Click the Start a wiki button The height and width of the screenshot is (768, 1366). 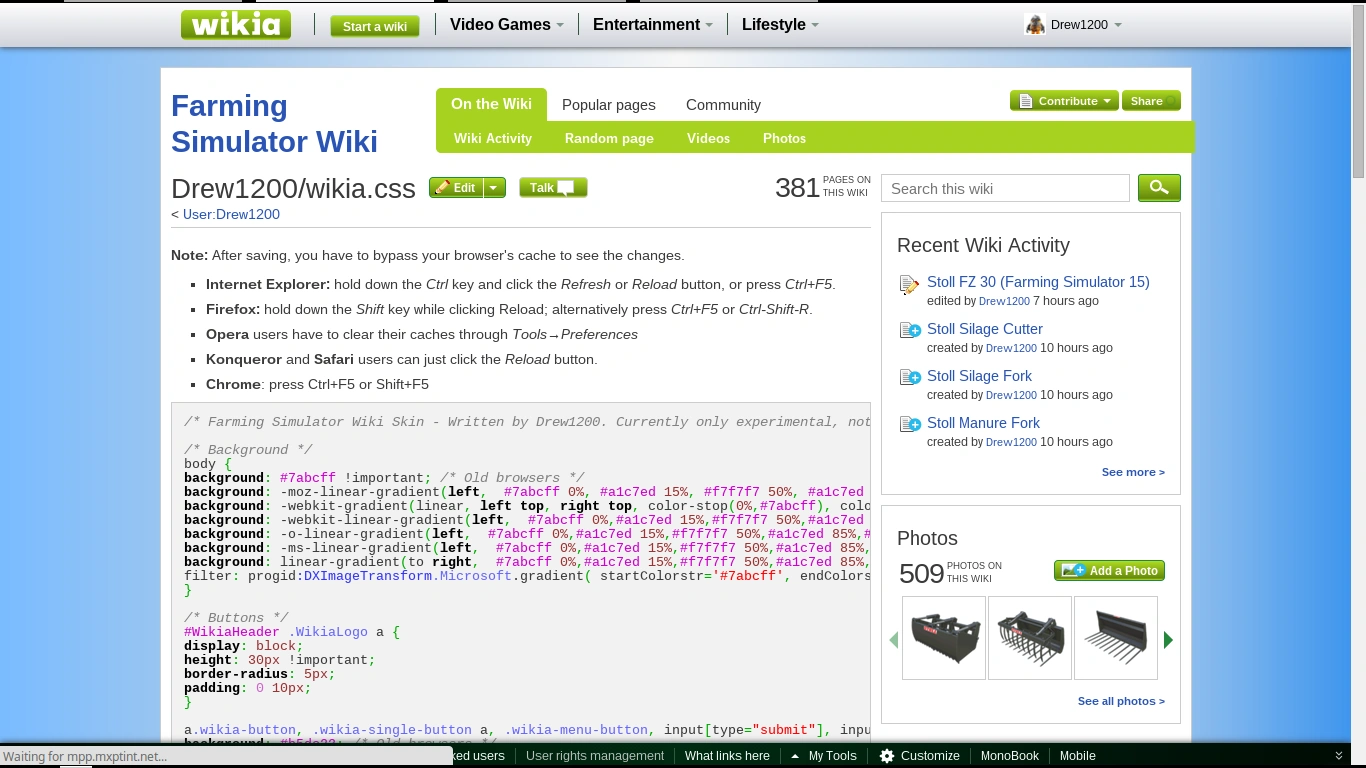[375, 26]
